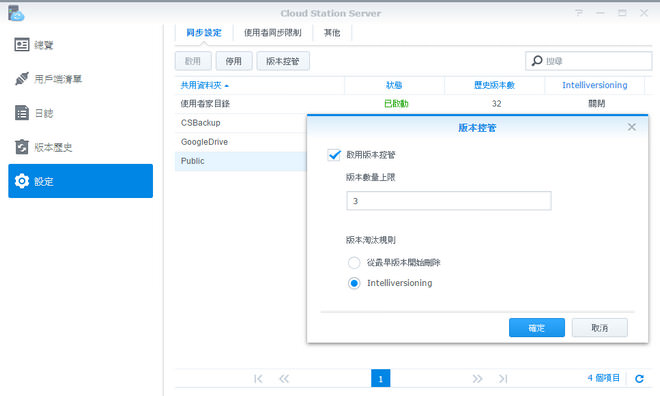Select the Intelliversioning radio option
Viewport: 660px width, 396px height.
coord(354,283)
